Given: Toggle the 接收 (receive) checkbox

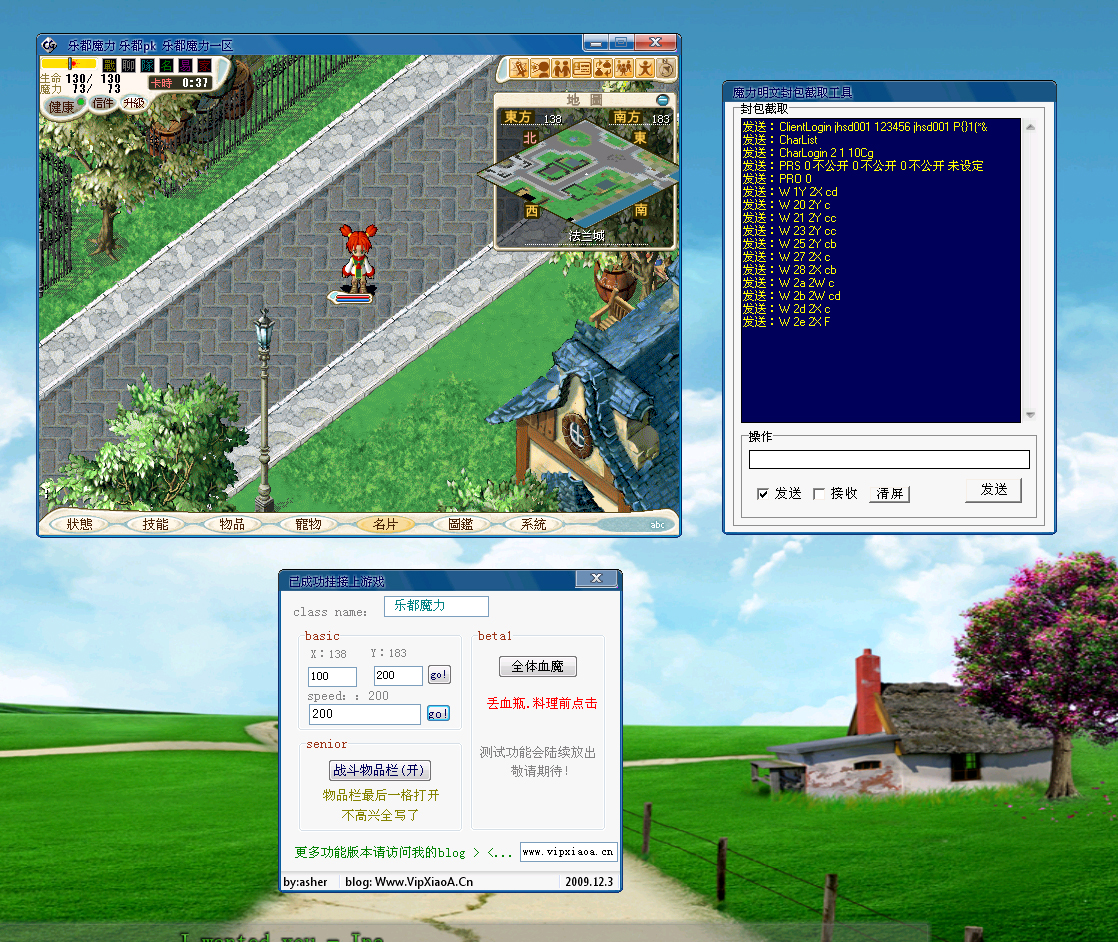Looking at the screenshot, I should [x=819, y=494].
